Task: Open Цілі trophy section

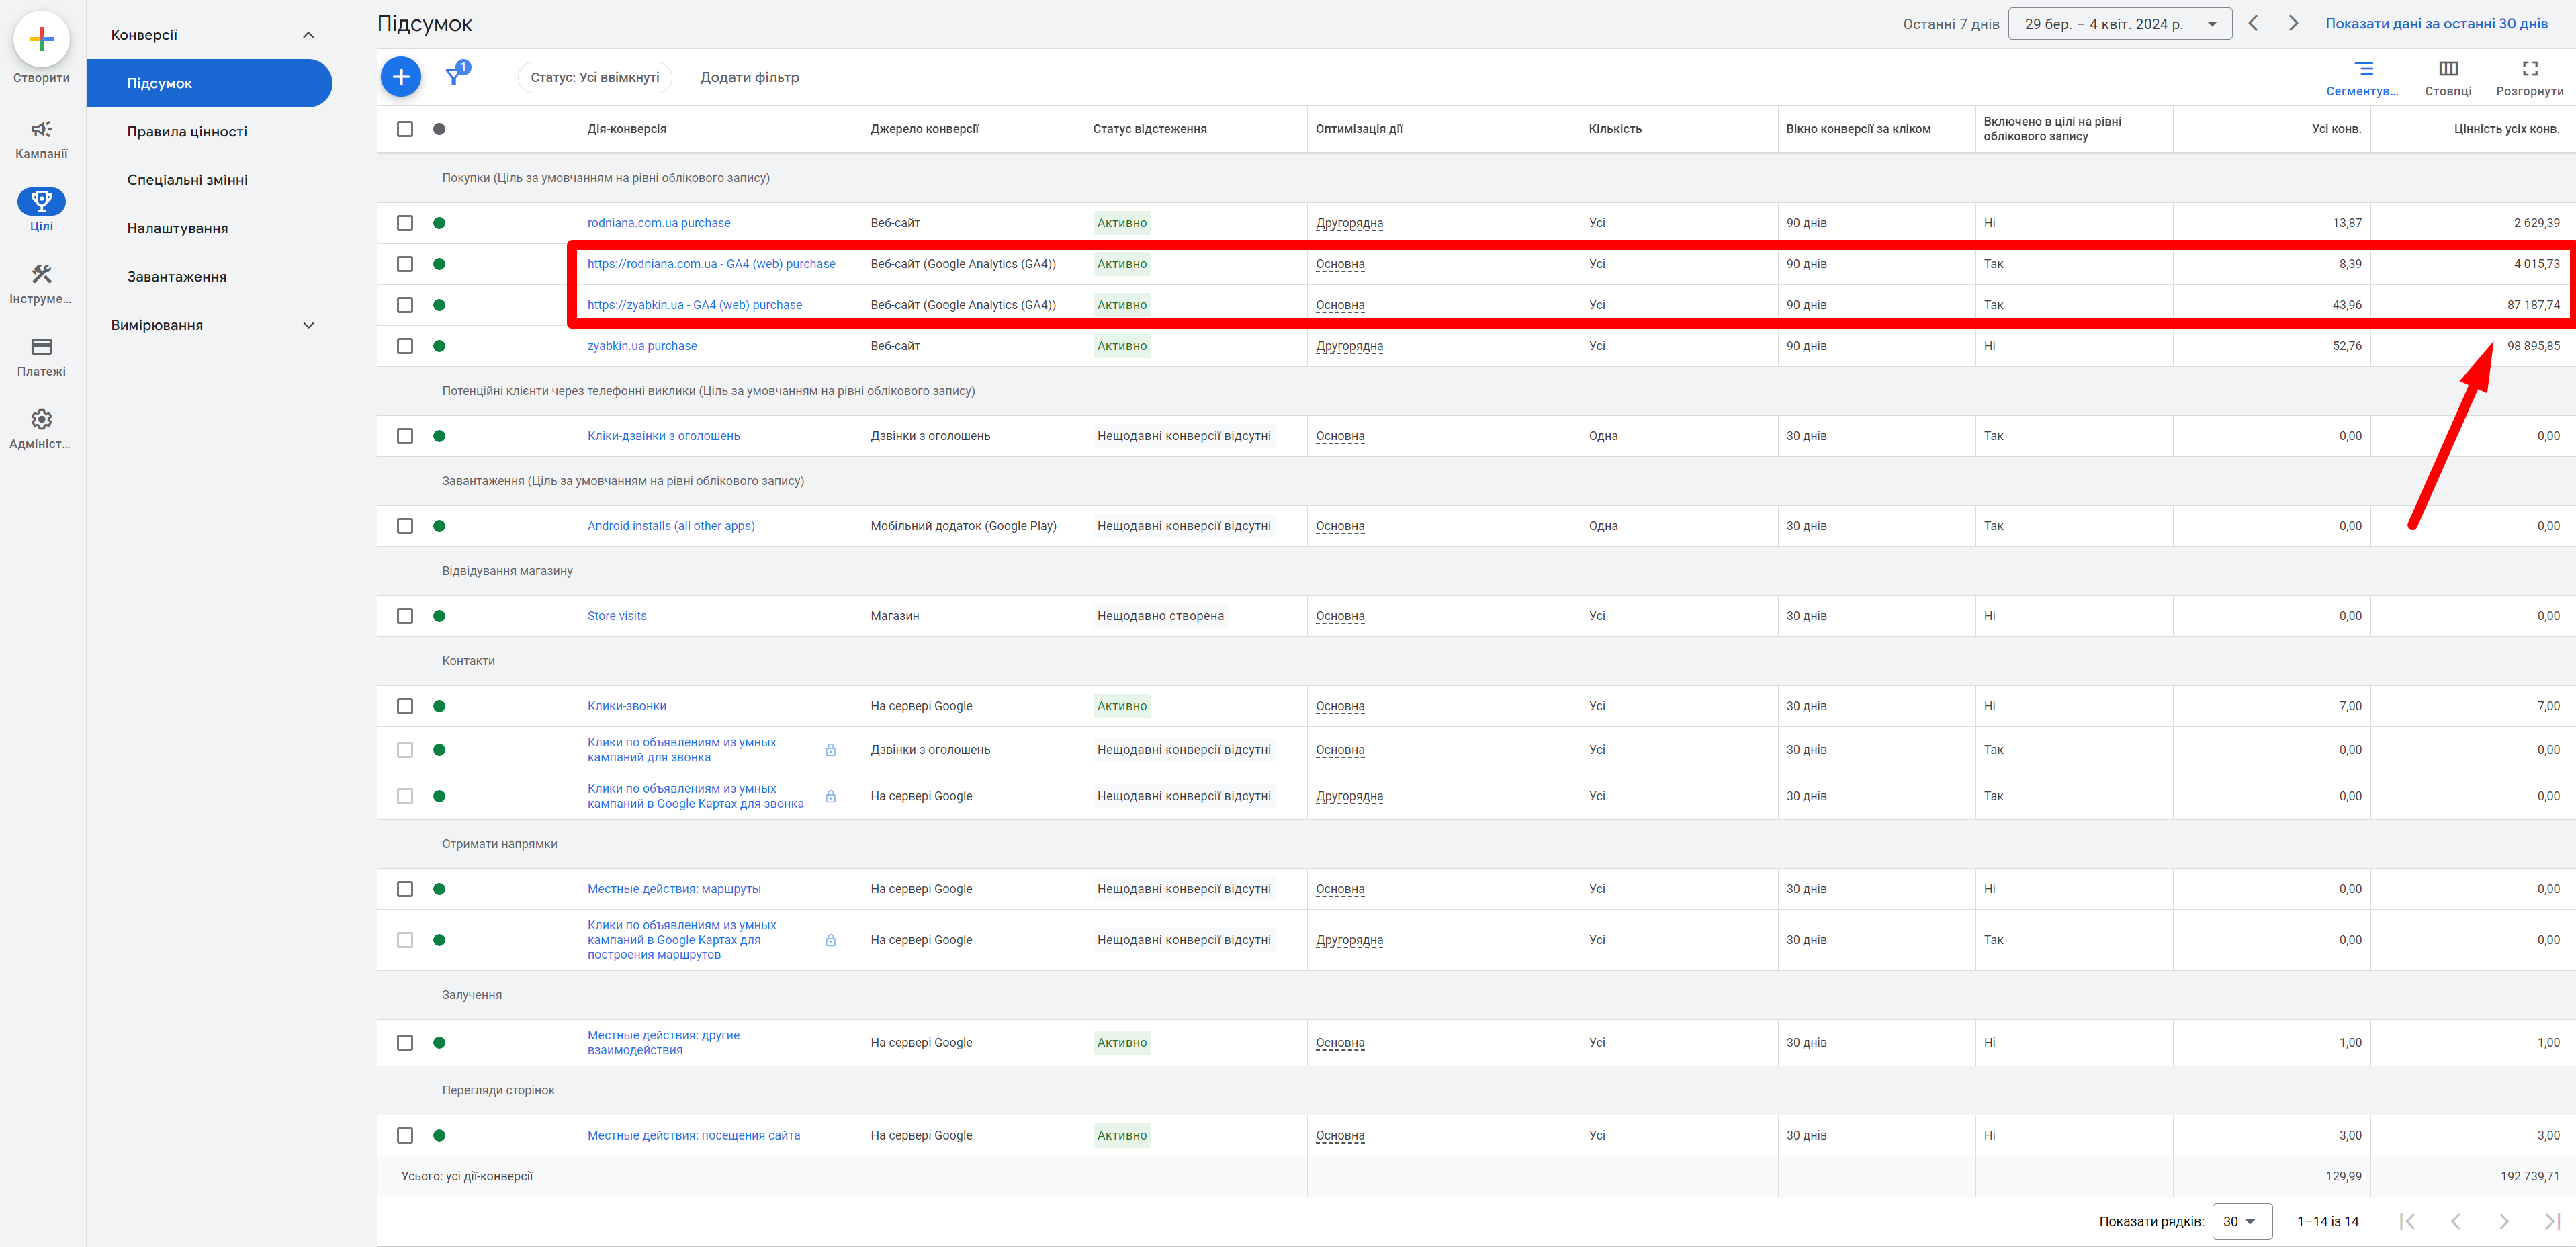Action: pyautogui.click(x=41, y=211)
